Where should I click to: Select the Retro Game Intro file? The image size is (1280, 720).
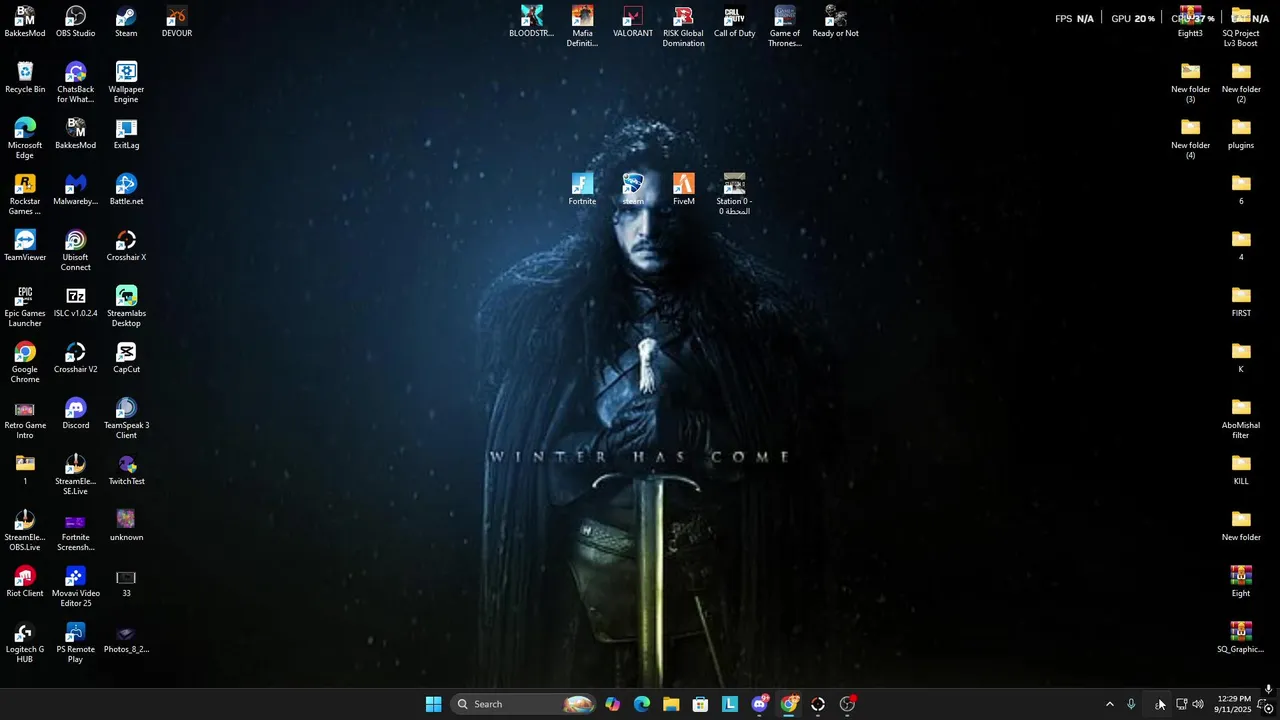pyautogui.click(x=25, y=419)
